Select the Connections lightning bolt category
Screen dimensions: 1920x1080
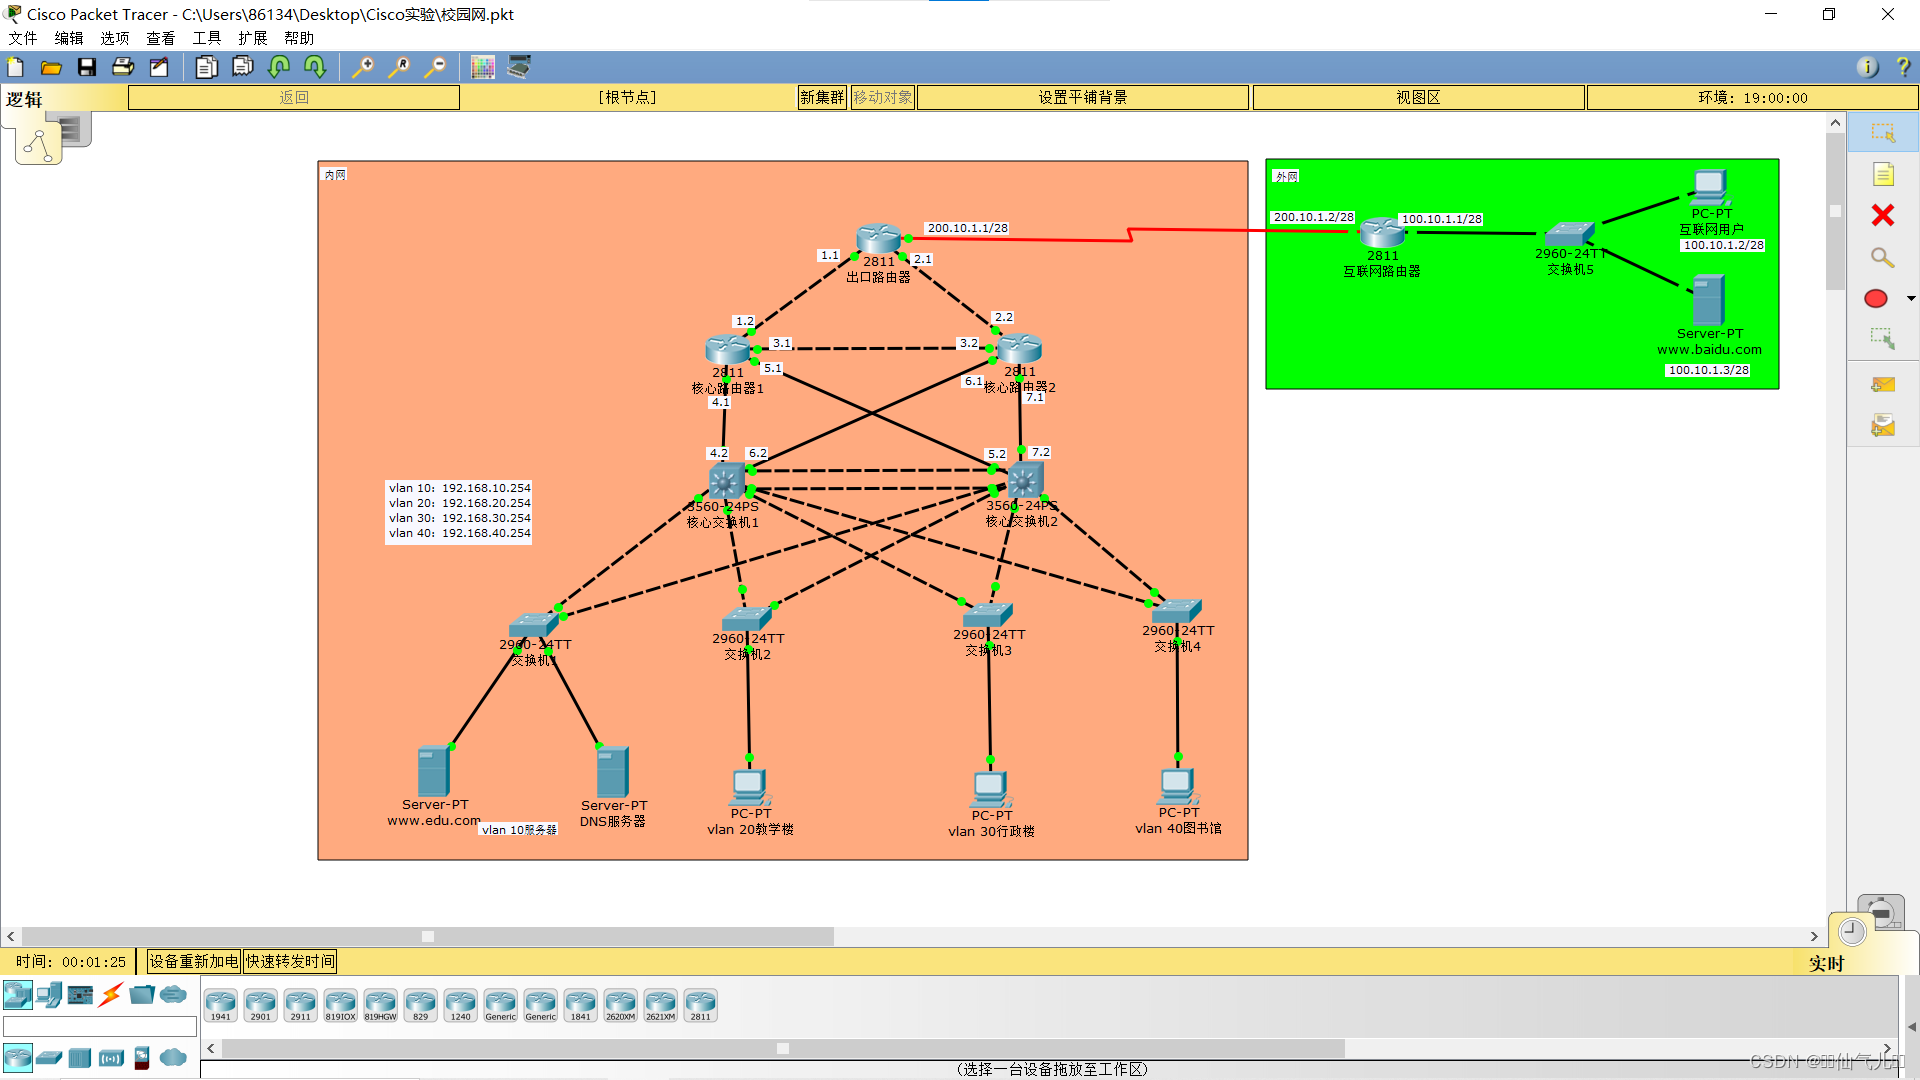click(111, 994)
